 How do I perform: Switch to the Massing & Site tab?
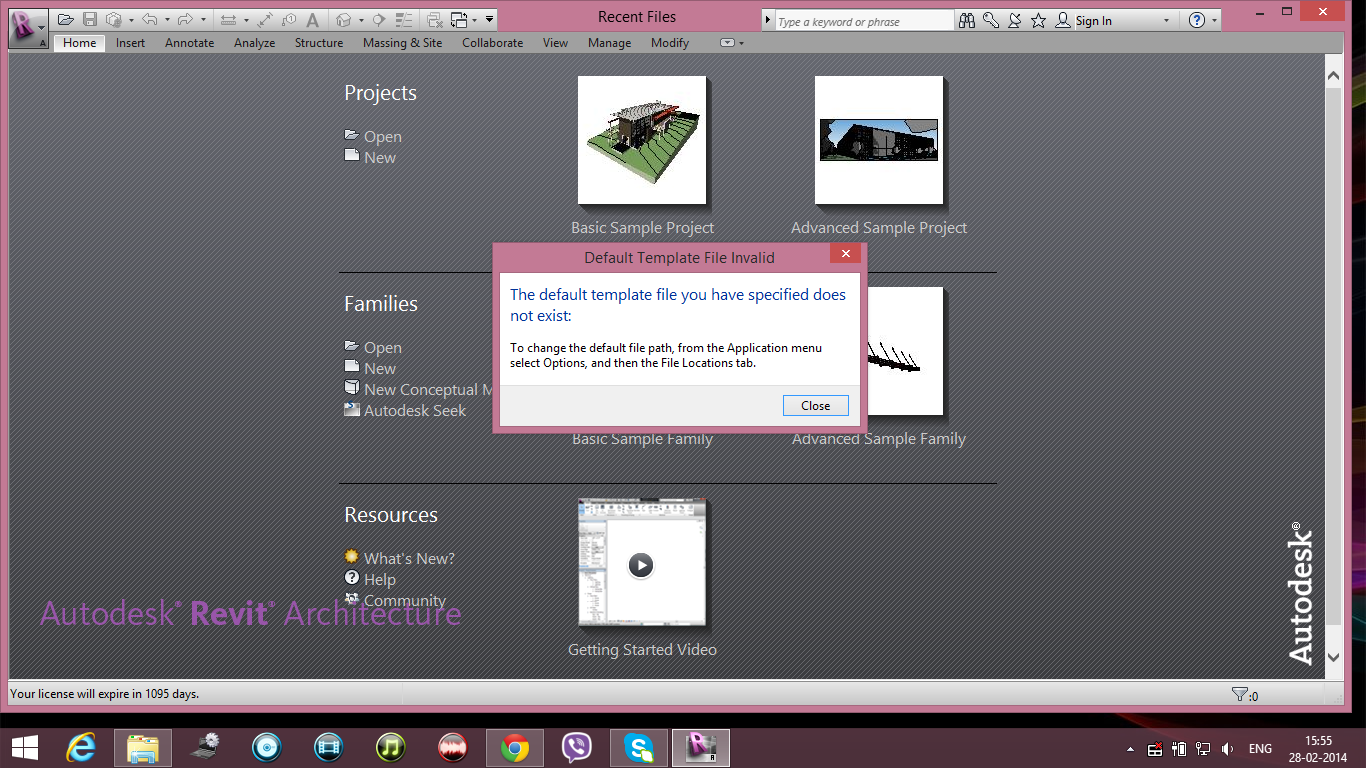tap(402, 43)
